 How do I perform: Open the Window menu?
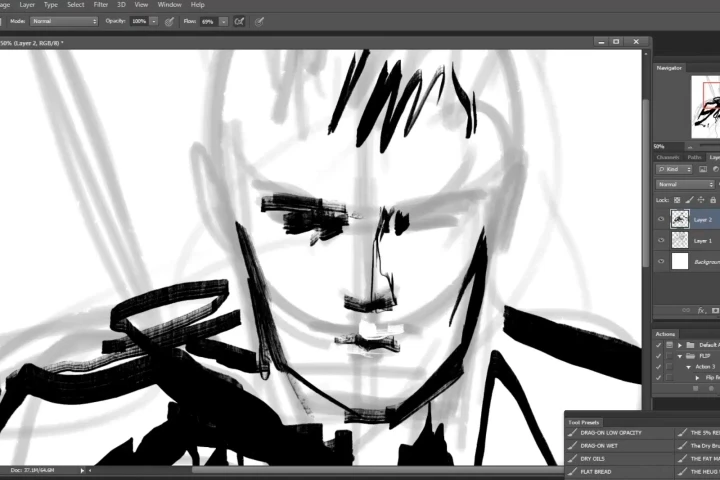(169, 5)
